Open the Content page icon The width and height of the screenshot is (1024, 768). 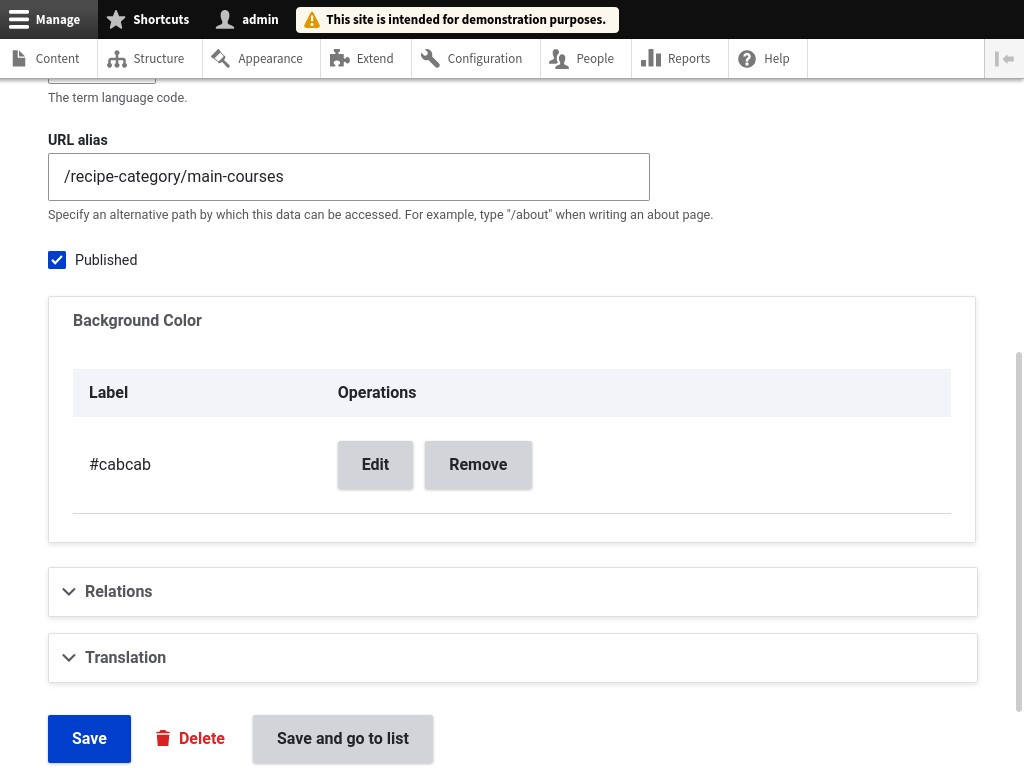(x=19, y=59)
